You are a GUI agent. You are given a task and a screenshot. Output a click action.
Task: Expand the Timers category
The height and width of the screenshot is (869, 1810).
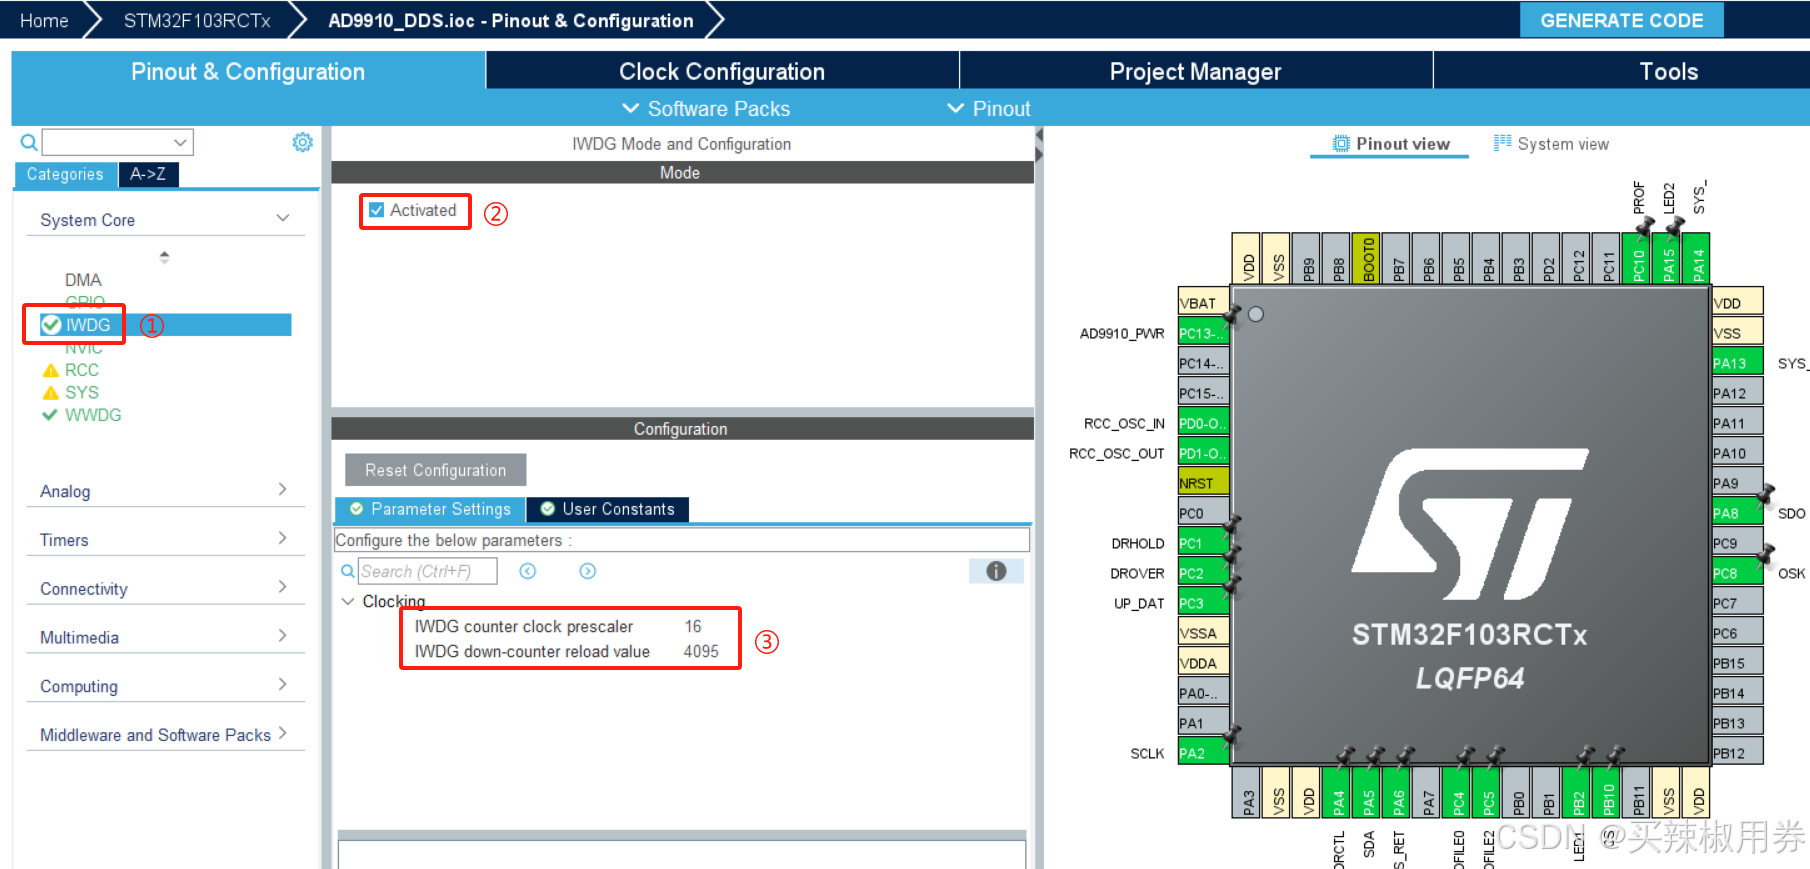[282, 538]
